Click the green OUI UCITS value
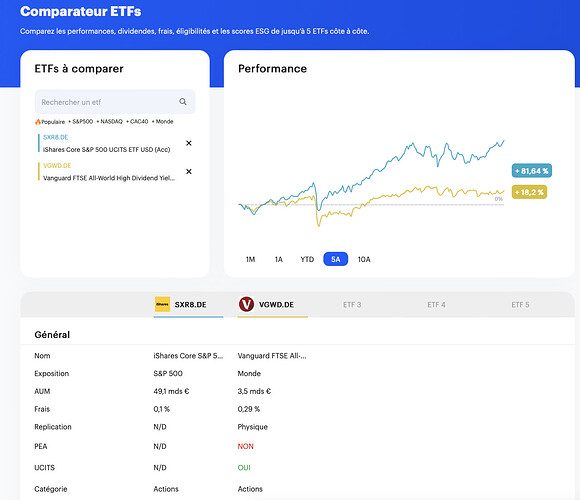 (244, 468)
